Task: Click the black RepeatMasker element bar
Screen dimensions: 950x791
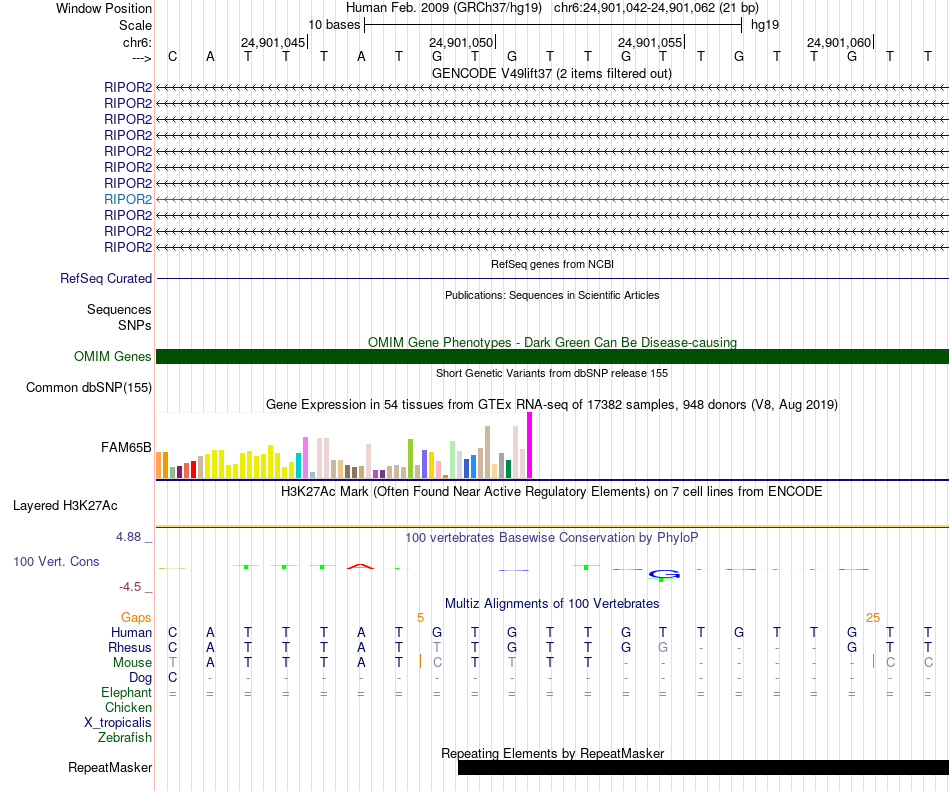Action: coord(703,767)
